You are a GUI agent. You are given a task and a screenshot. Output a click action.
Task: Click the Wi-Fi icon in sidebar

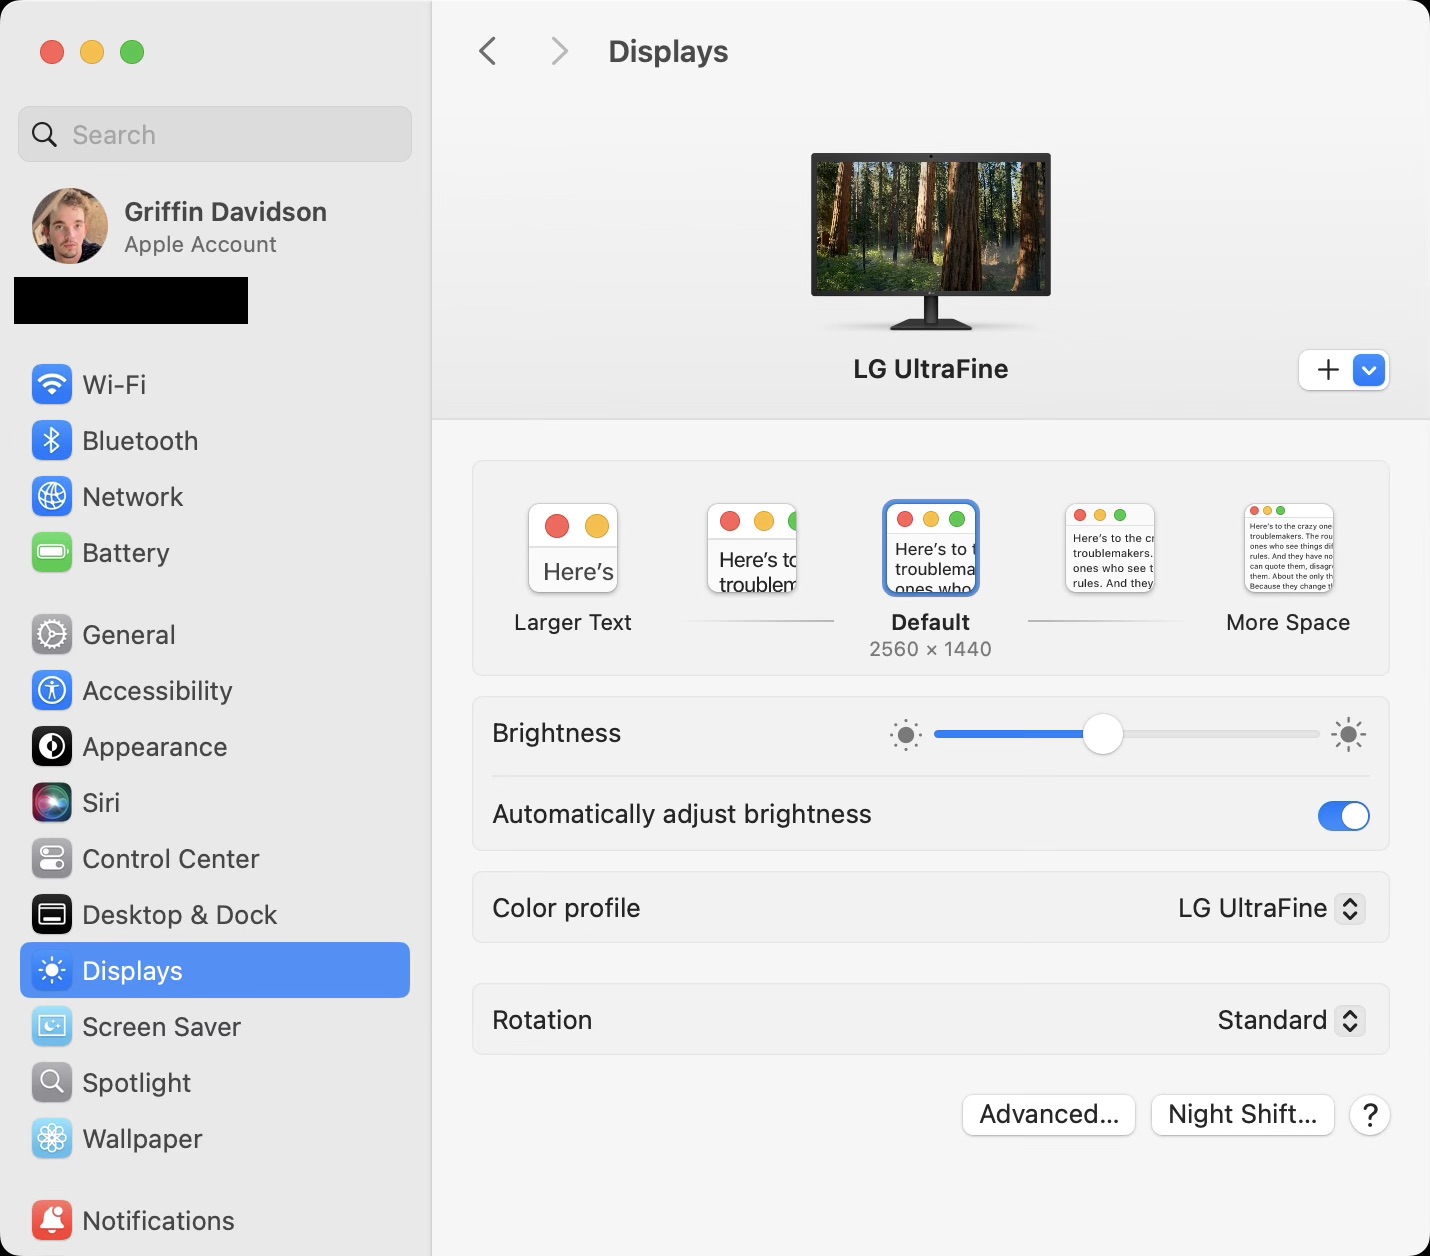pyautogui.click(x=52, y=385)
